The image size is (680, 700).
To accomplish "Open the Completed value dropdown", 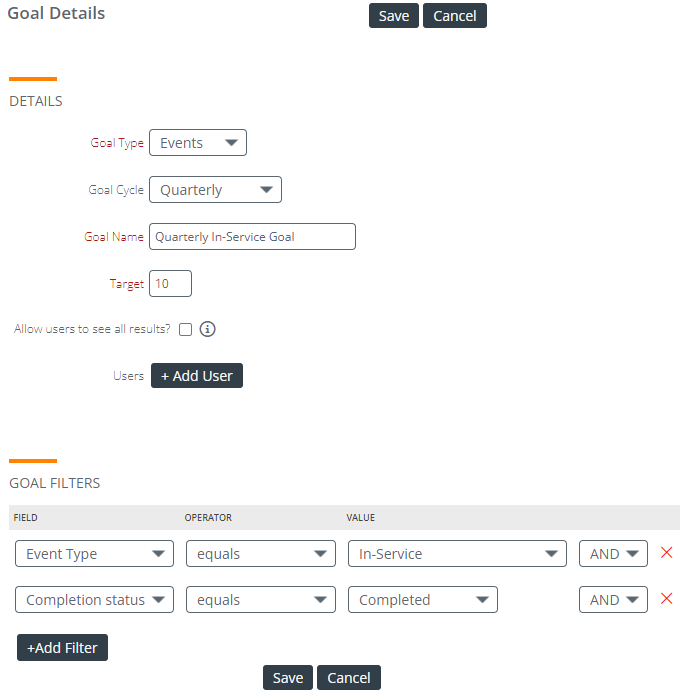I will coord(423,600).
